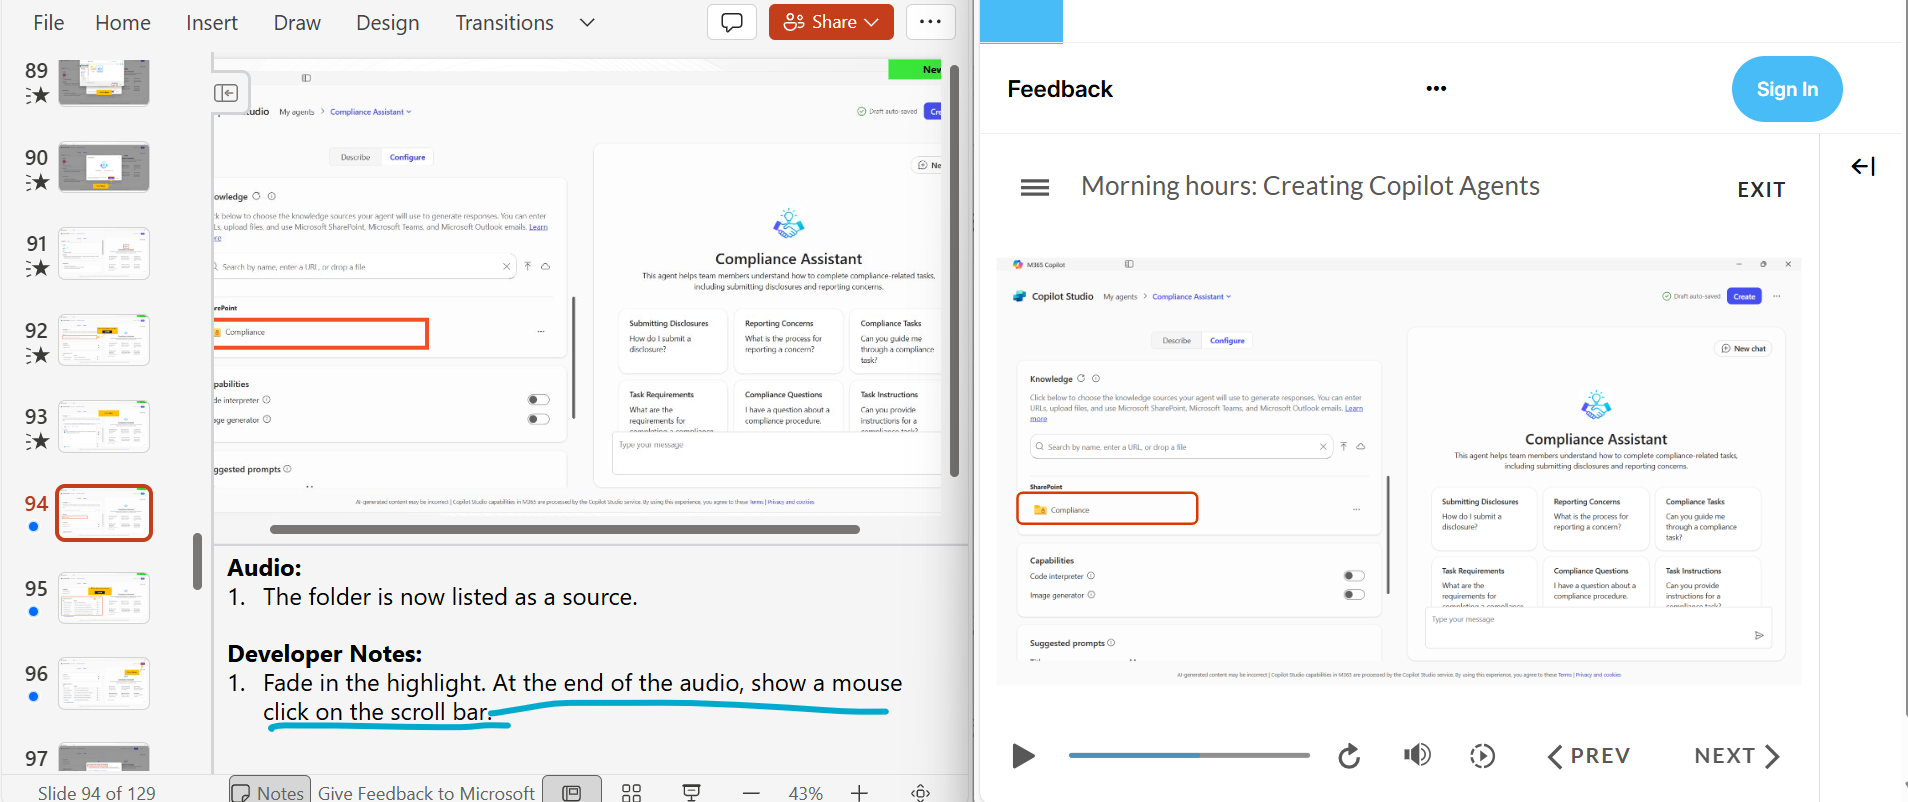
Task: Click the Sign In button
Action: [x=1787, y=89]
